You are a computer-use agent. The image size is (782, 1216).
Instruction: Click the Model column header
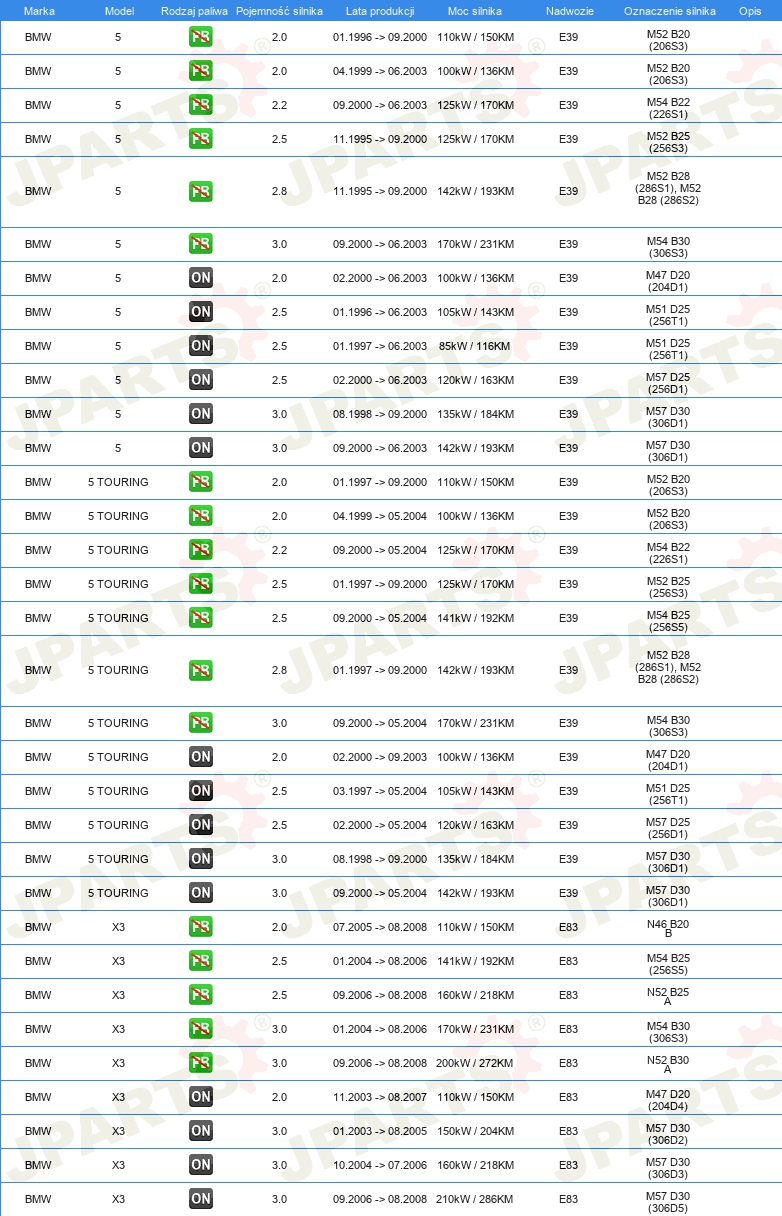[119, 11]
